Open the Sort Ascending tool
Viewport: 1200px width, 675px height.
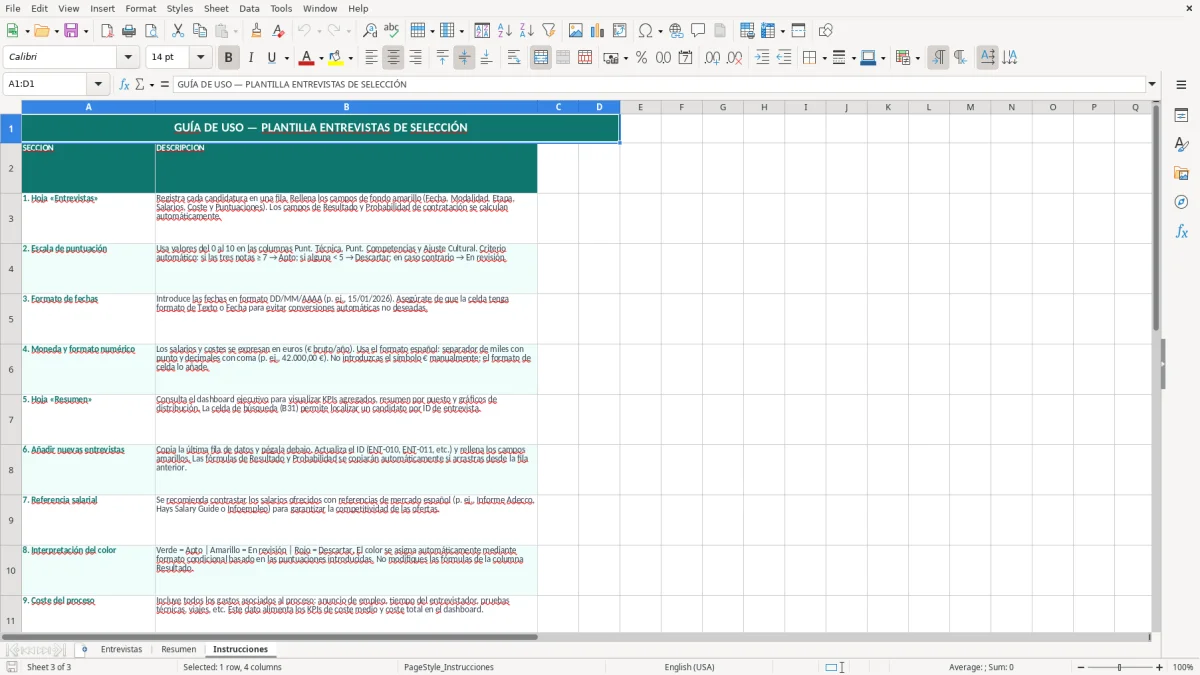(x=505, y=31)
